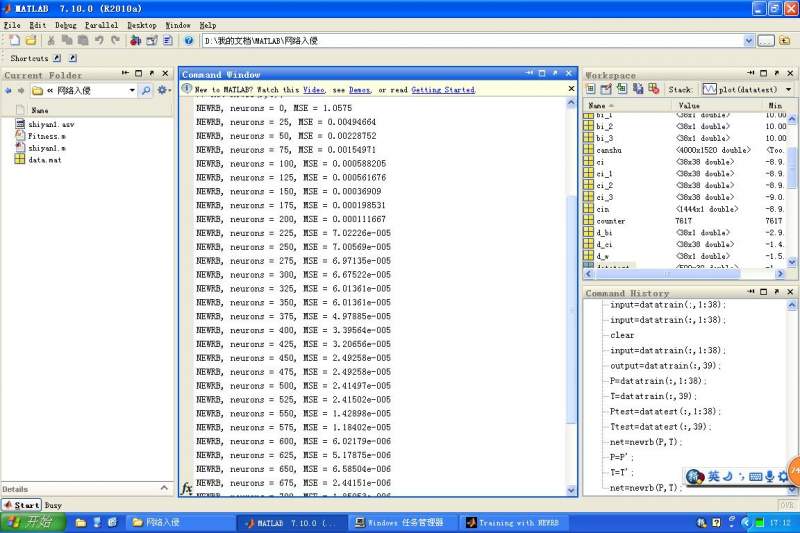800x533 pixels.
Task: Expand the Details section chevron
Action: click(x=164, y=488)
